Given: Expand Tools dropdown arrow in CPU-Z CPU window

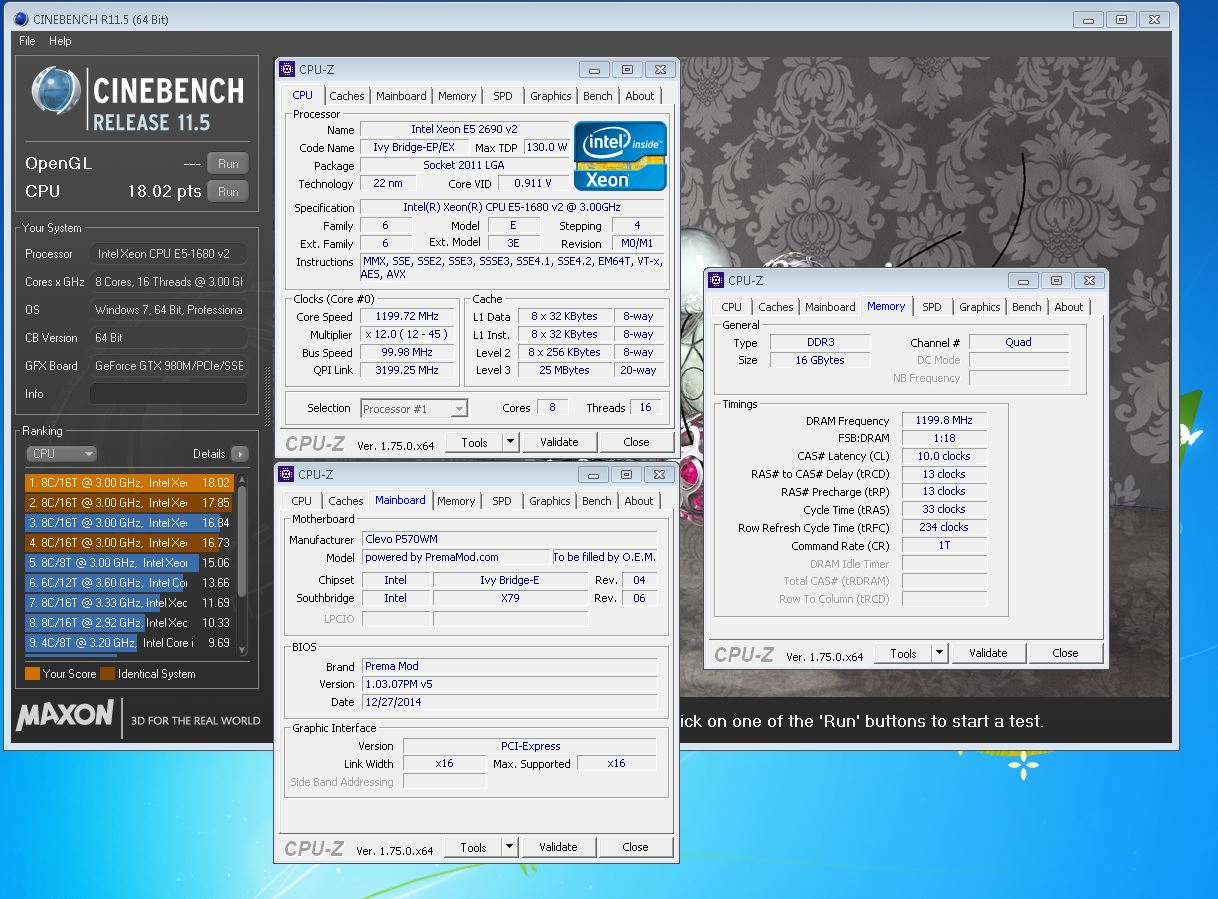Looking at the screenshot, I should click(x=510, y=442).
